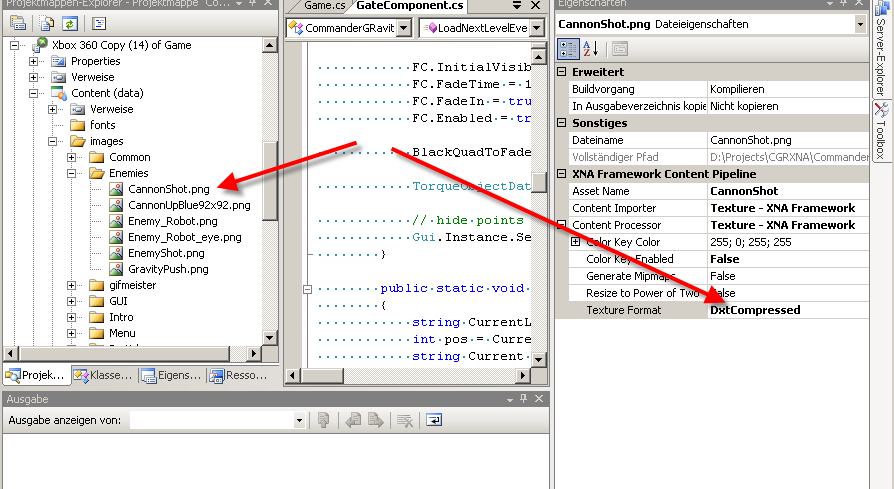Click the Content (data) project icon
894x489 pixels.
(x=59, y=93)
